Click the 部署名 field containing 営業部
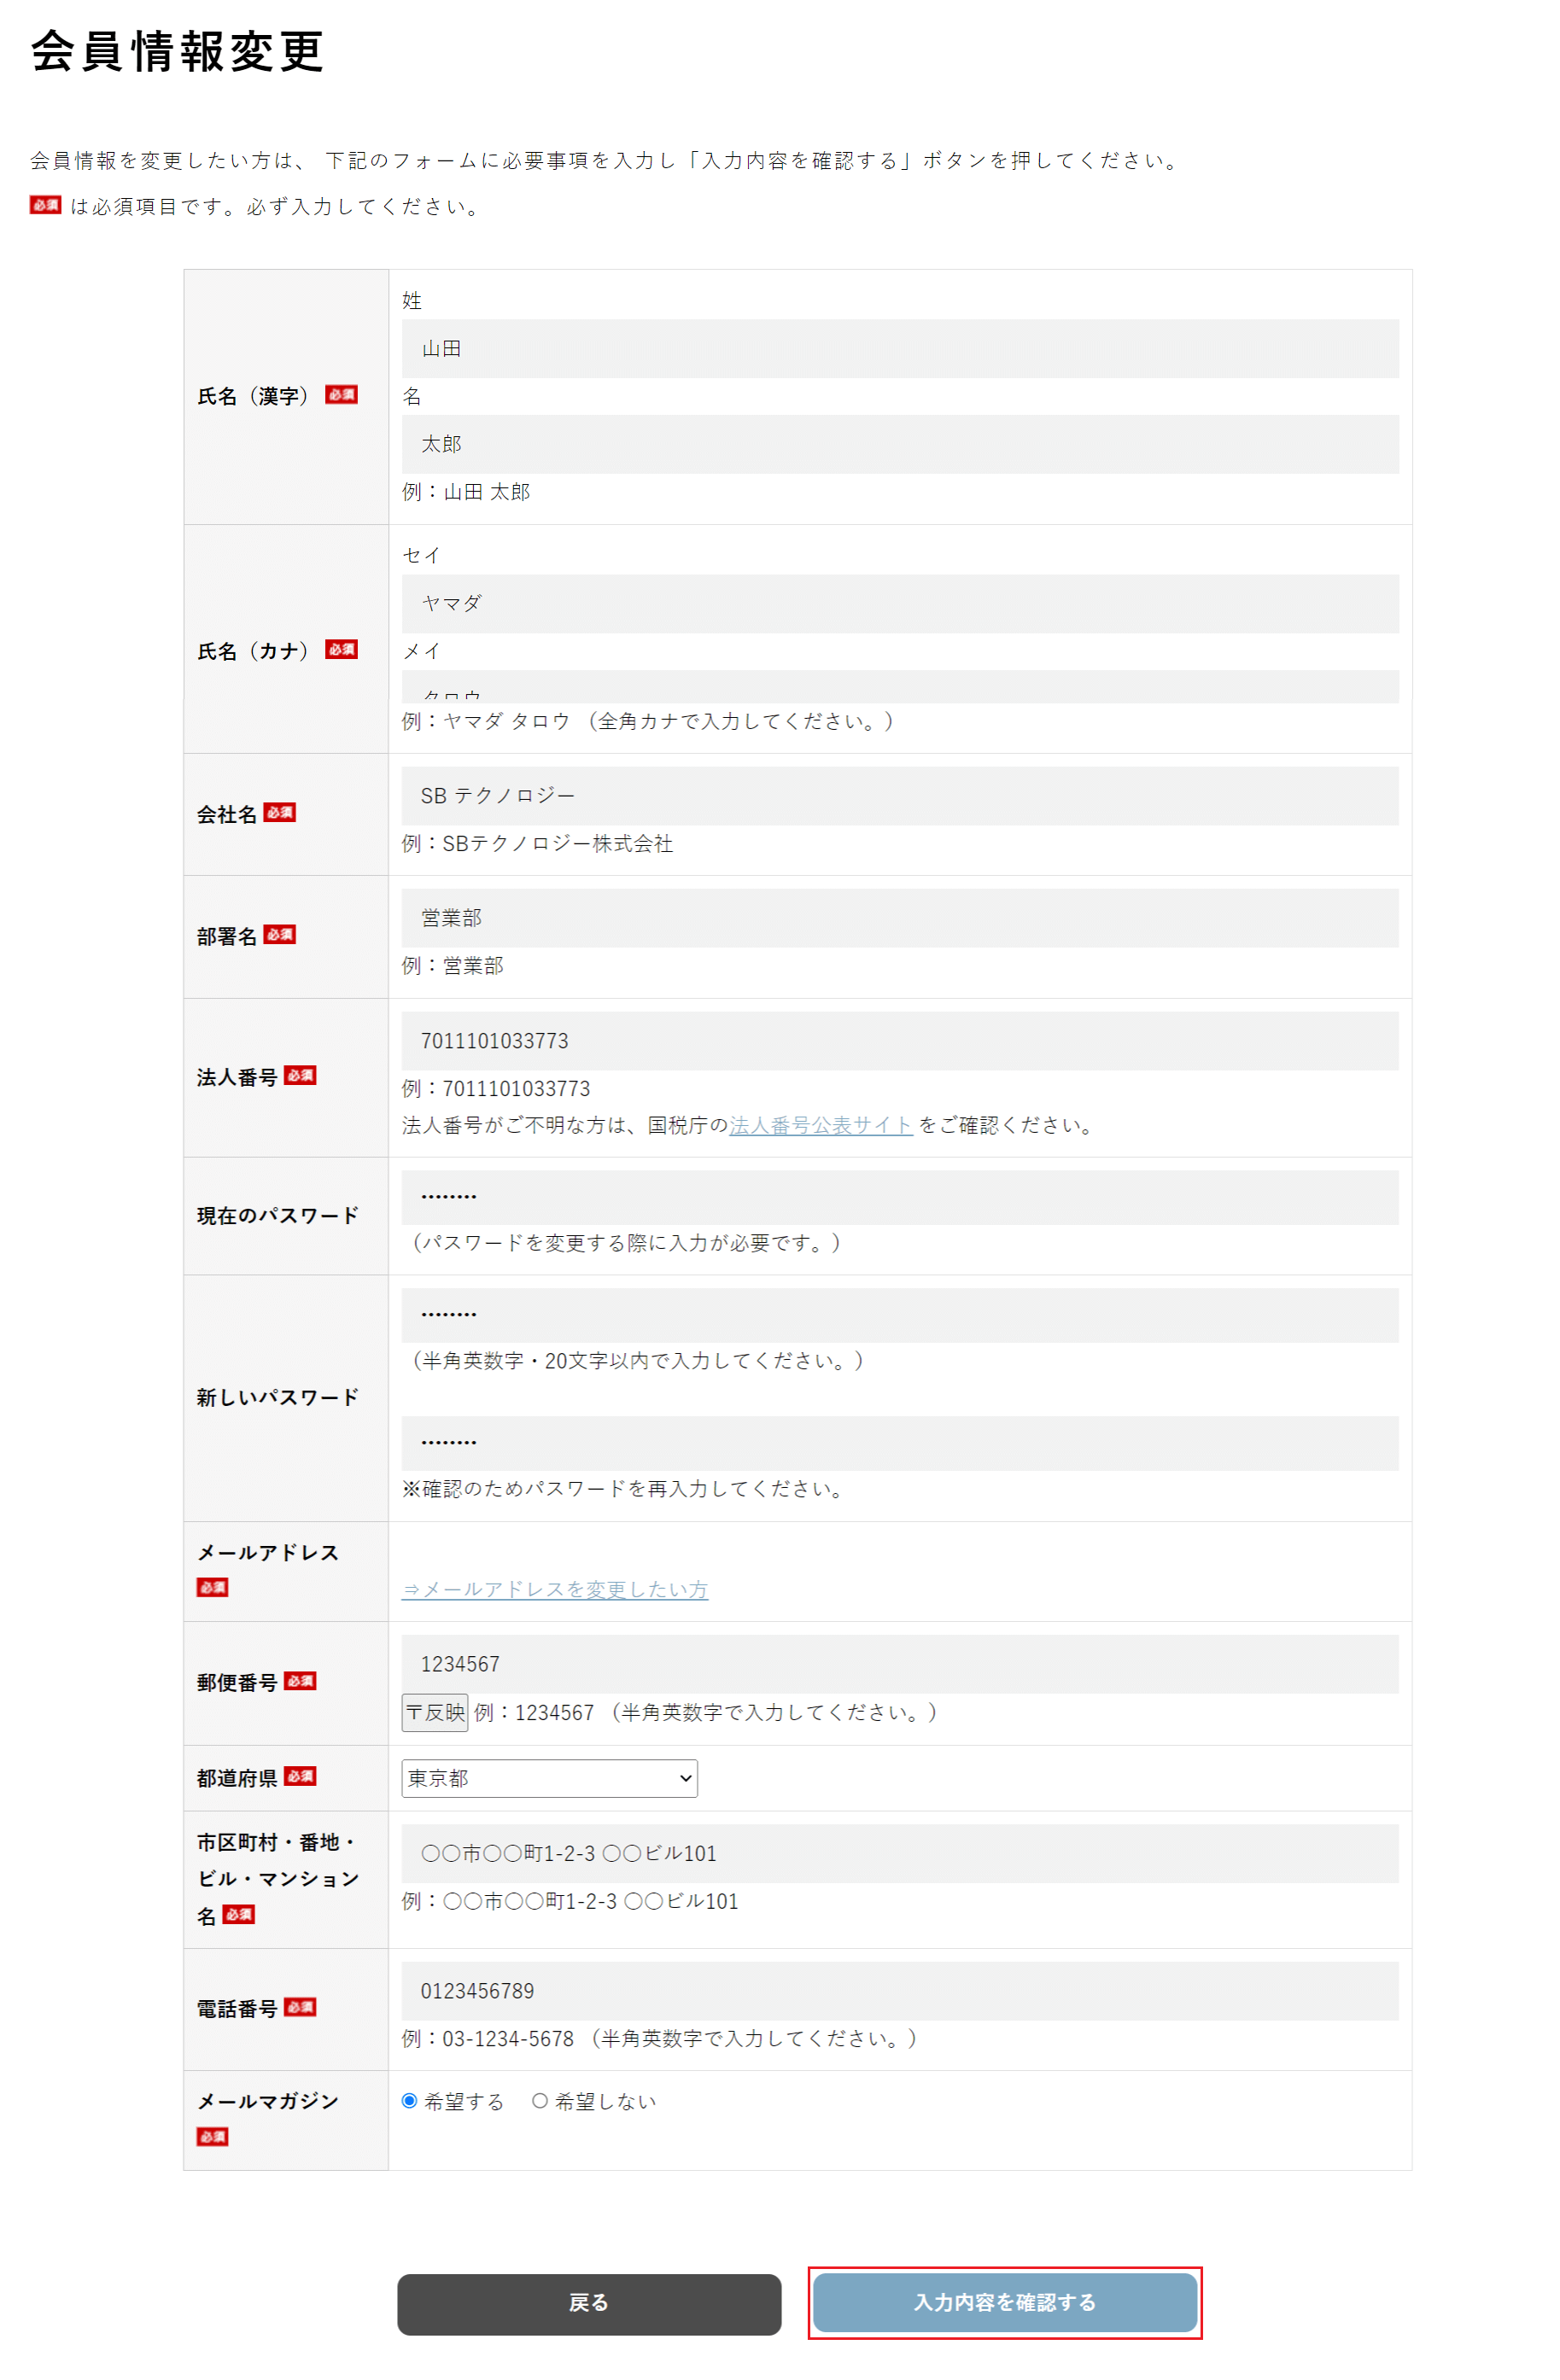1560x2380 pixels. click(899, 918)
